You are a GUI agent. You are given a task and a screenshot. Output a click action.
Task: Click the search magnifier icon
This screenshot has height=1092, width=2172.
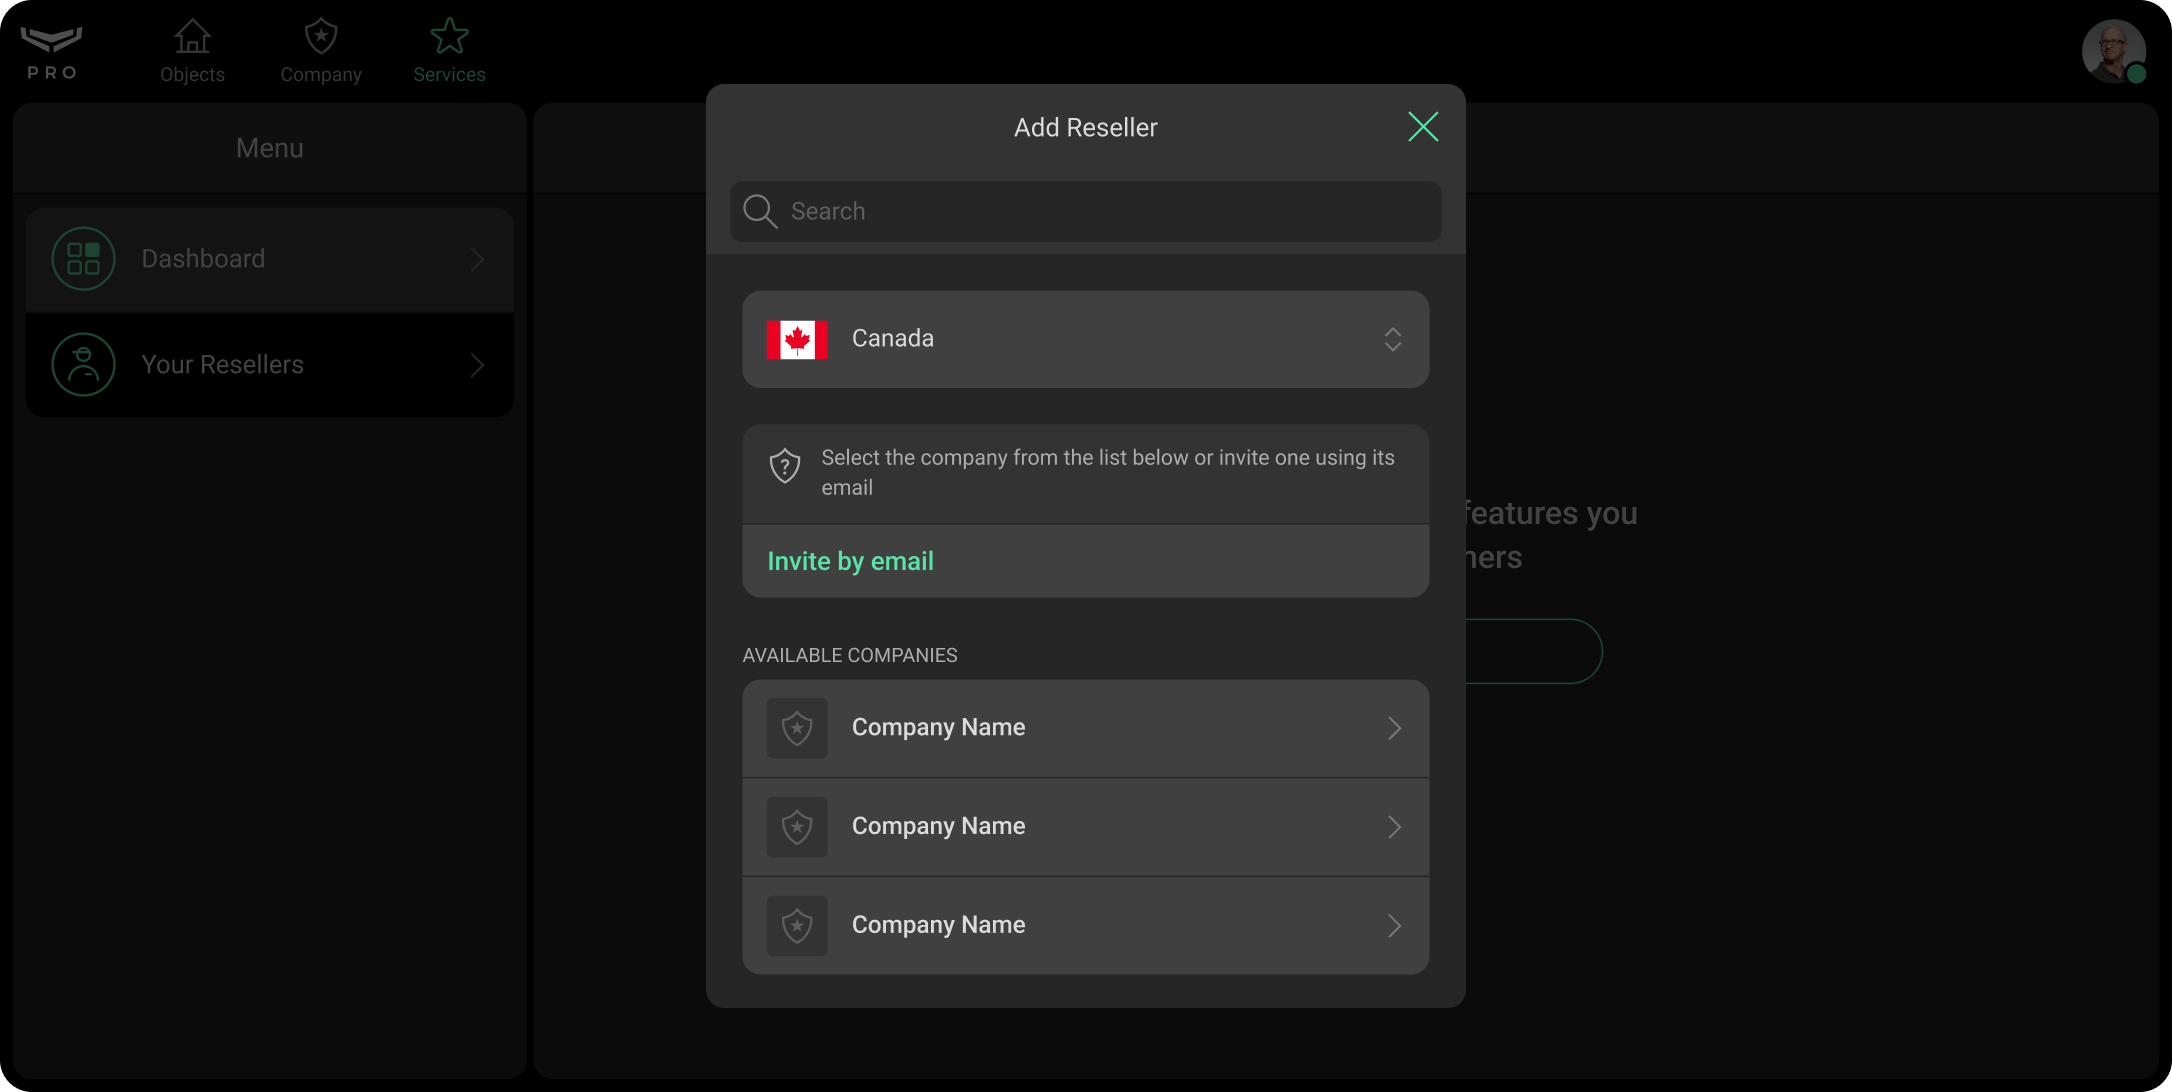click(759, 211)
